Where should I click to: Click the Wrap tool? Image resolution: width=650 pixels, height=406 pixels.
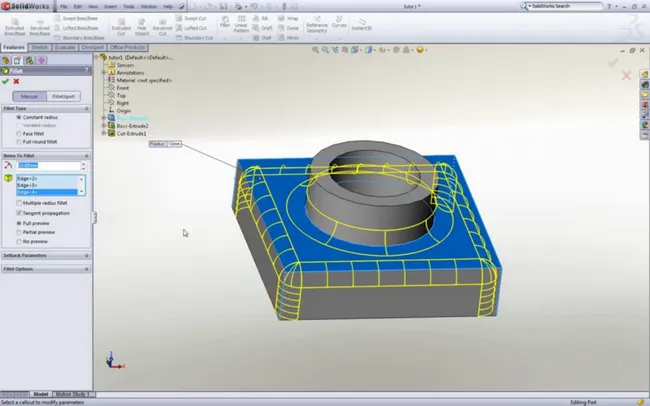click(x=288, y=18)
